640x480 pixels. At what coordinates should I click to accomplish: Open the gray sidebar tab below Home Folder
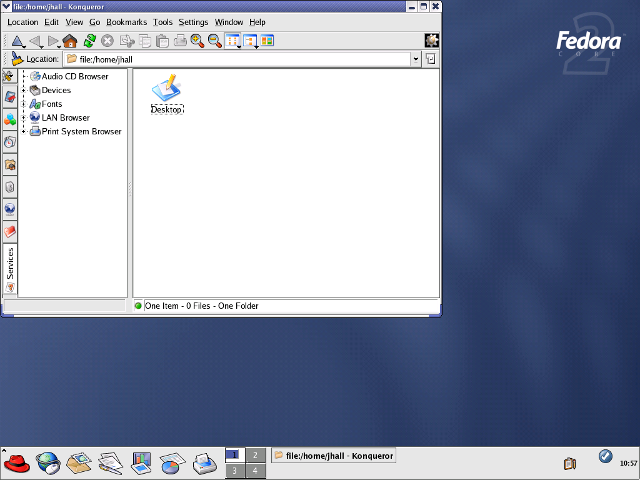(x=10, y=187)
